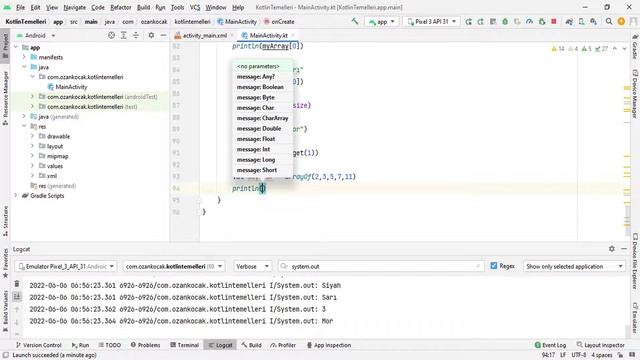This screenshot has width=640, height=360.
Task: Expand the manifests folder
Action: click(x=24, y=57)
